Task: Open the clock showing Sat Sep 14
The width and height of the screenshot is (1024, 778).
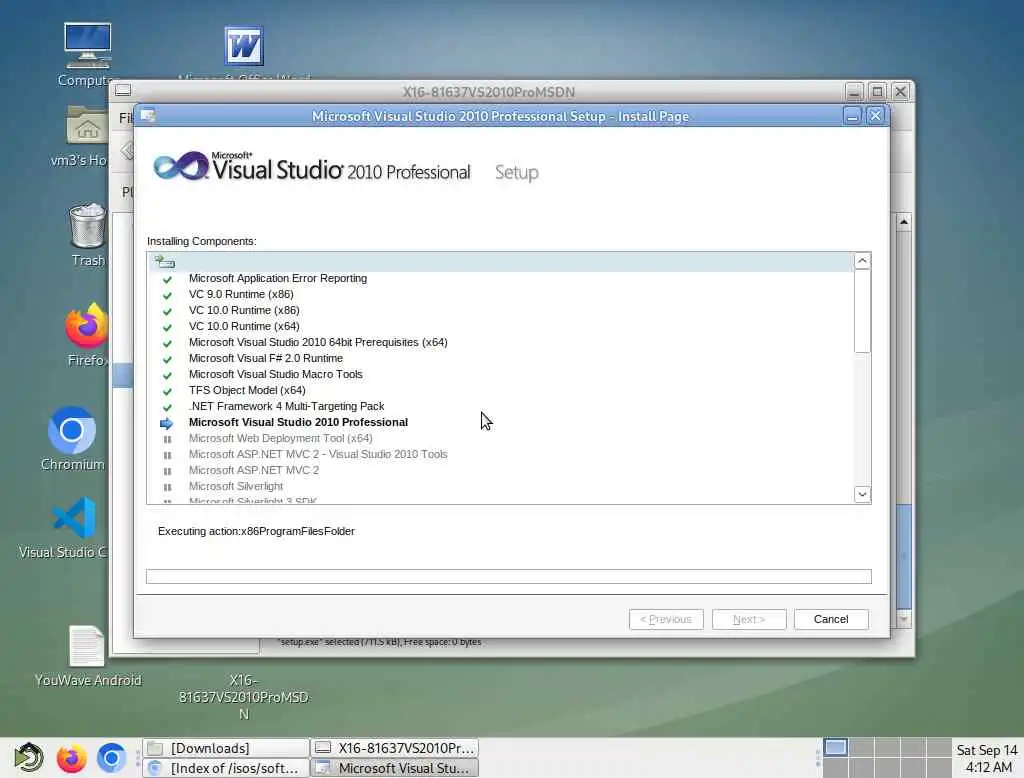Action: (x=987, y=758)
